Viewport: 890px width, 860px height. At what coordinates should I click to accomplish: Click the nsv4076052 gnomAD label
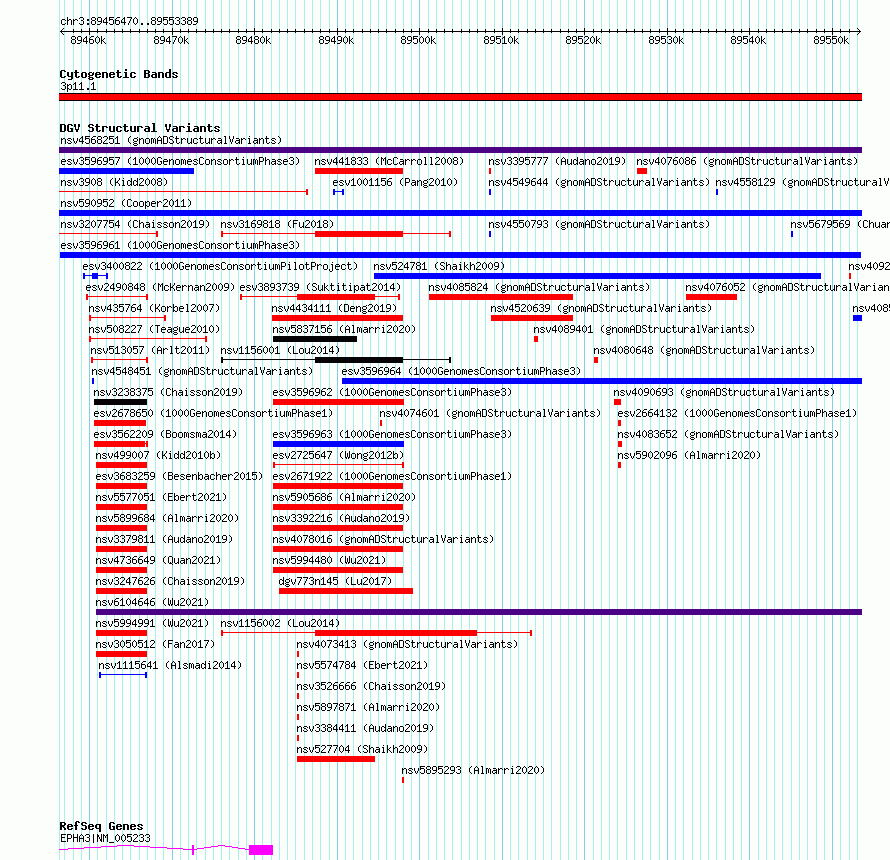click(x=787, y=287)
